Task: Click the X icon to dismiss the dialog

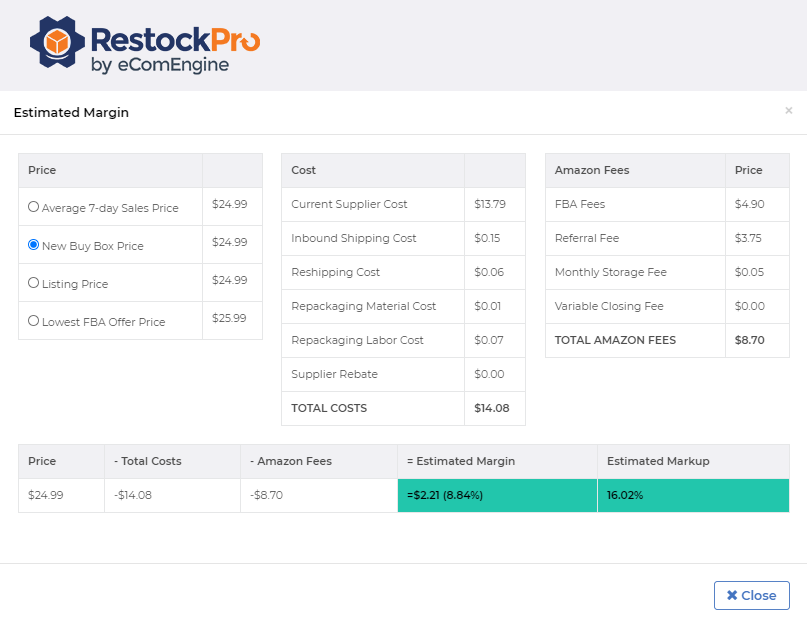Action: [x=789, y=111]
